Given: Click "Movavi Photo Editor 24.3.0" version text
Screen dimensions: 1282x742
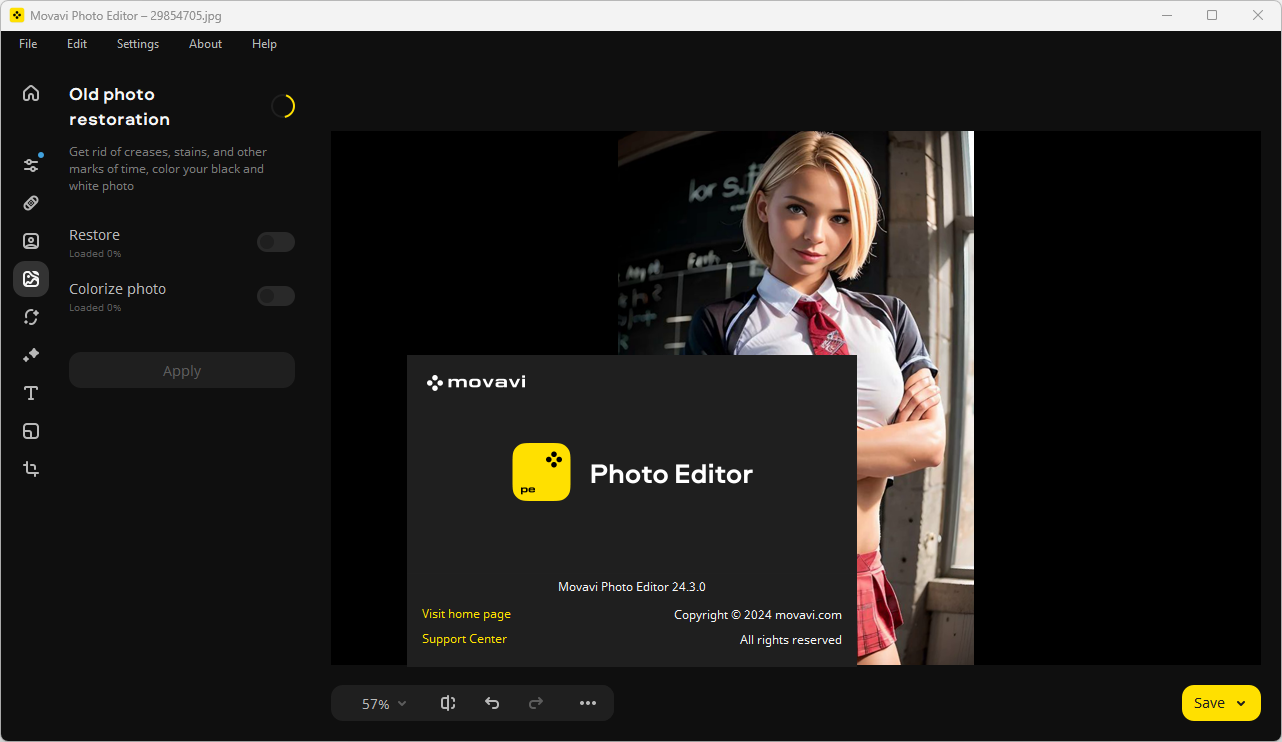Looking at the screenshot, I should pos(632,587).
